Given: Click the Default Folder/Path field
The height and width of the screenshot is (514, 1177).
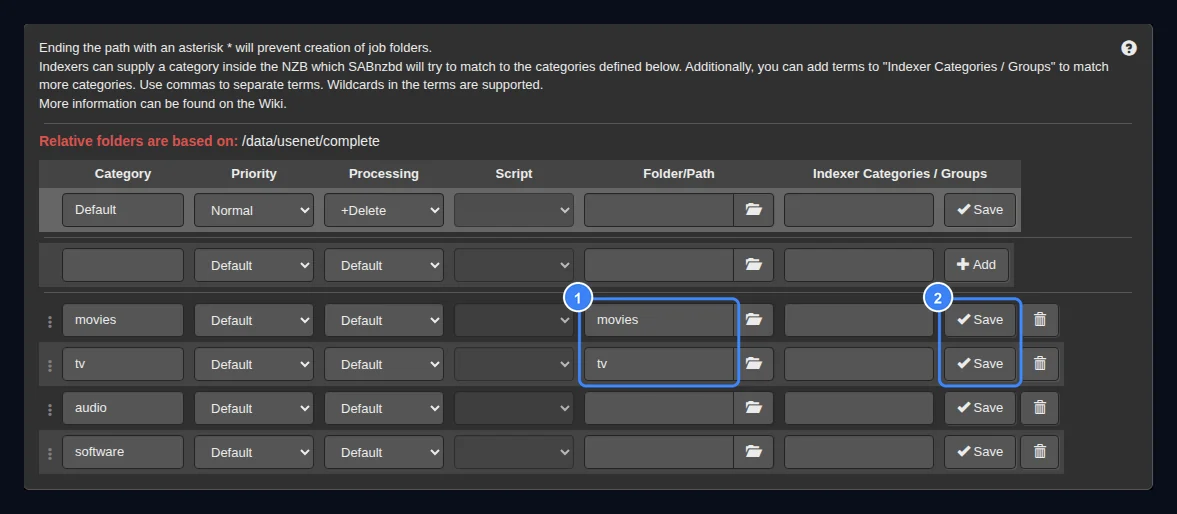Looking at the screenshot, I should coord(659,210).
